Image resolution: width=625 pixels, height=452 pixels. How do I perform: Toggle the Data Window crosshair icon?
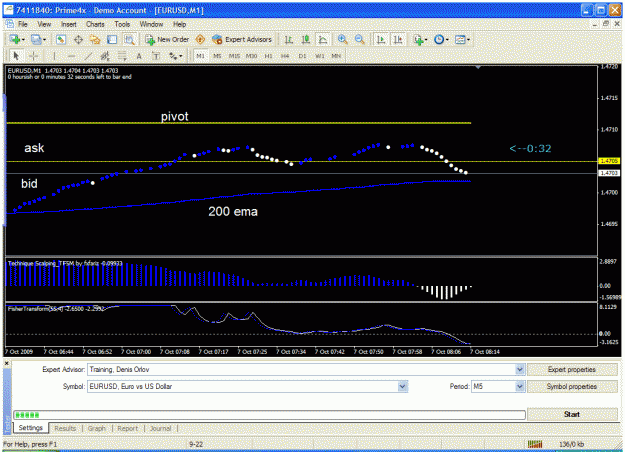tap(78, 39)
